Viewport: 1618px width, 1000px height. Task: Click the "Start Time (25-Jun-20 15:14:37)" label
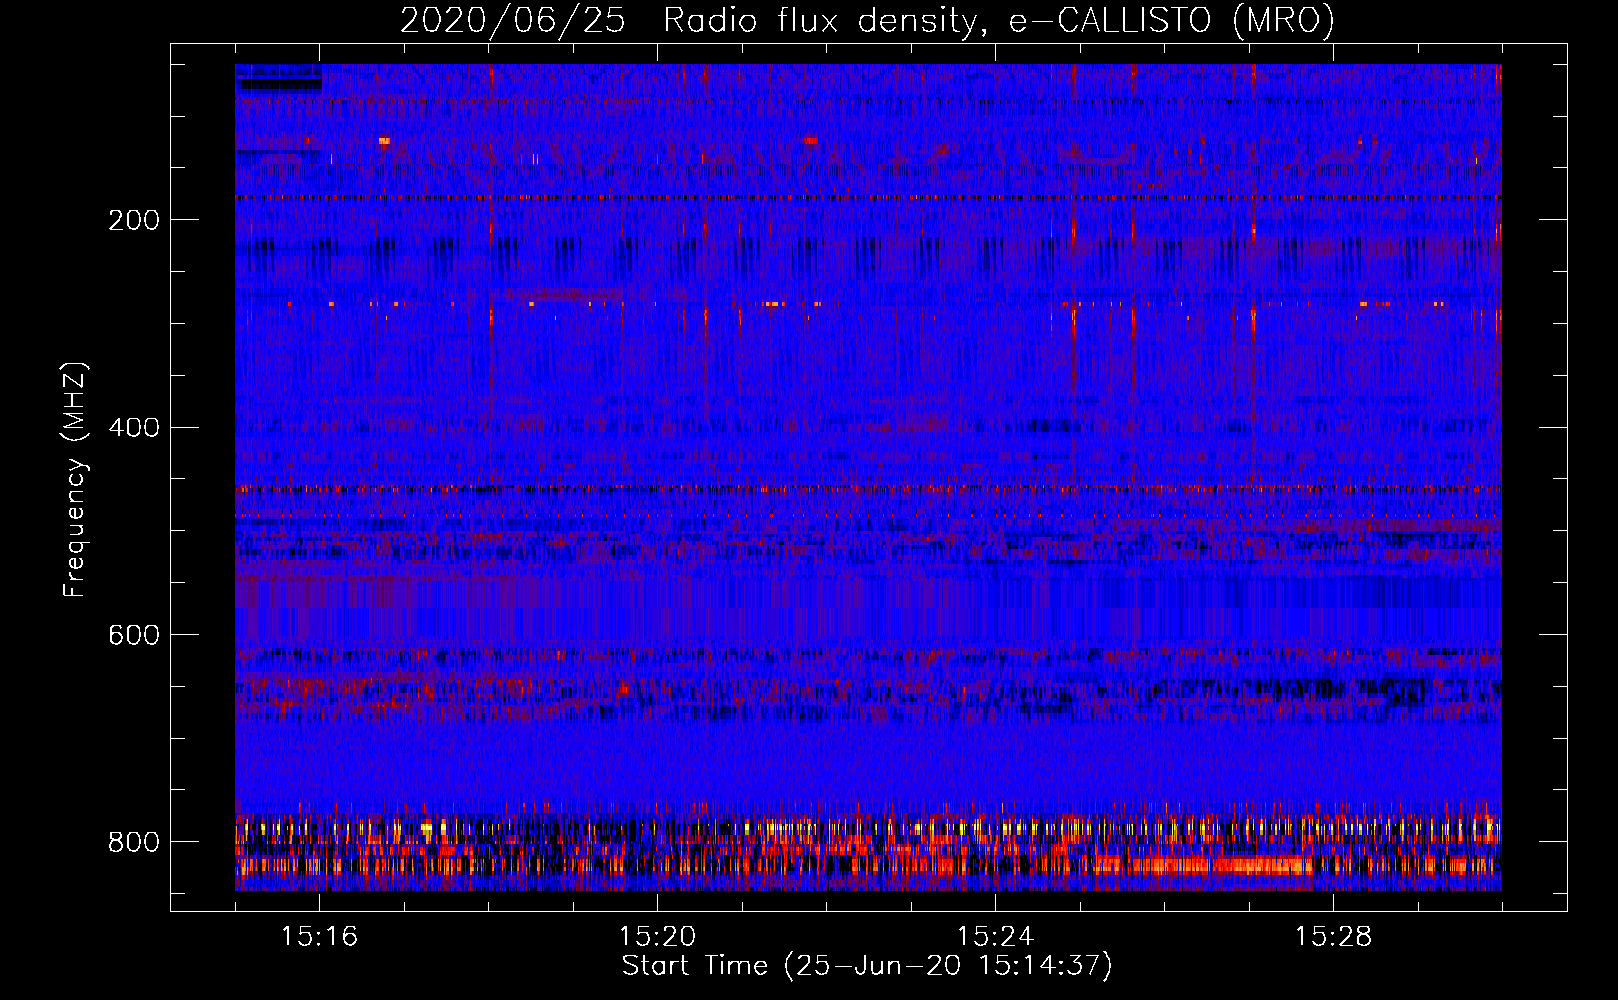[867, 966]
